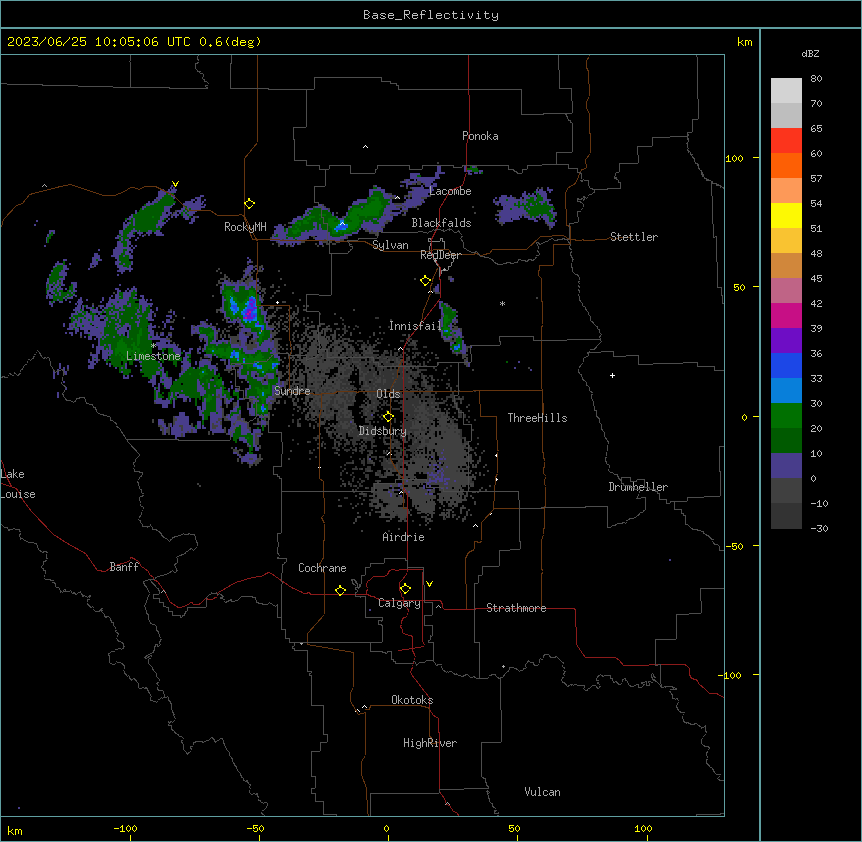The height and width of the screenshot is (842, 862).
Task: Click the km unit label at bottom left
Action: (15, 830)
